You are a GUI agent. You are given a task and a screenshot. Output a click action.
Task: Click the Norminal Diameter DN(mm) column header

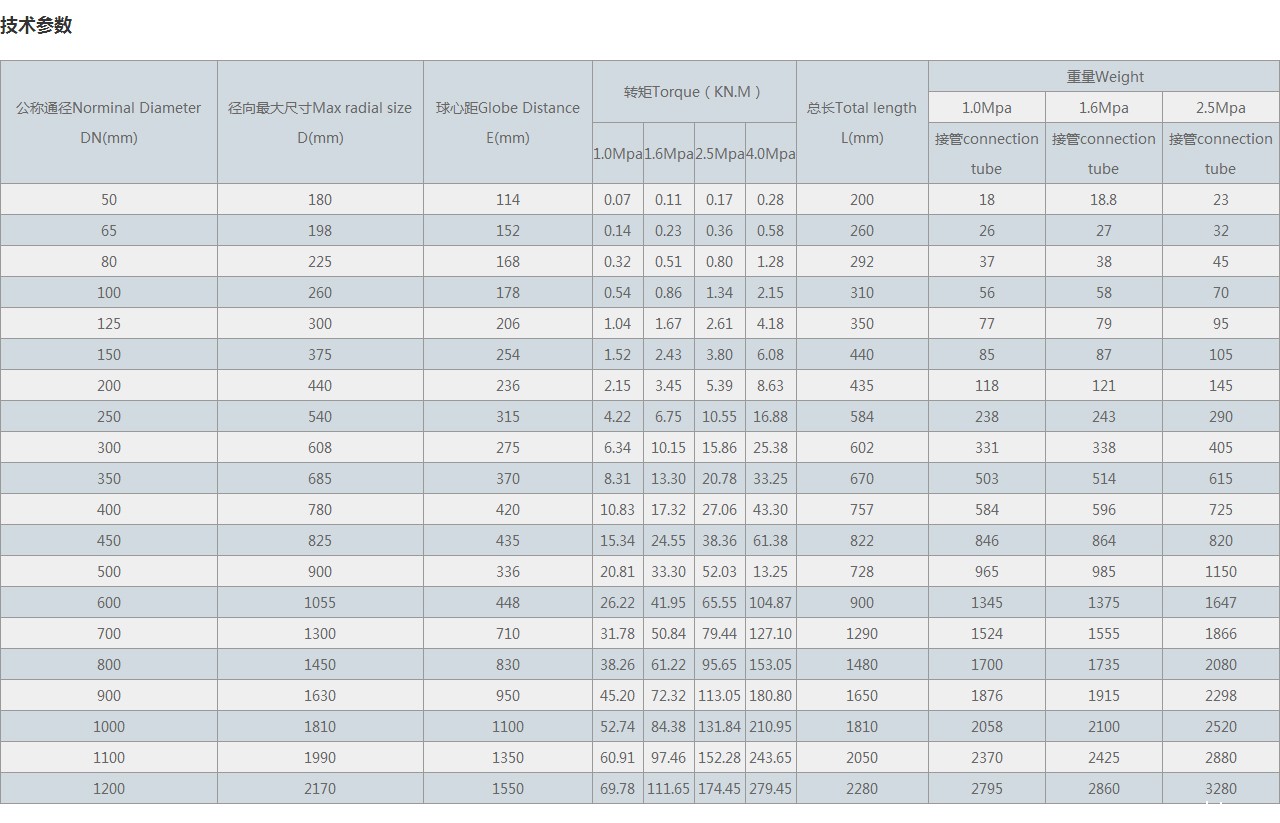pyautogui.click(x=108, y=122)
